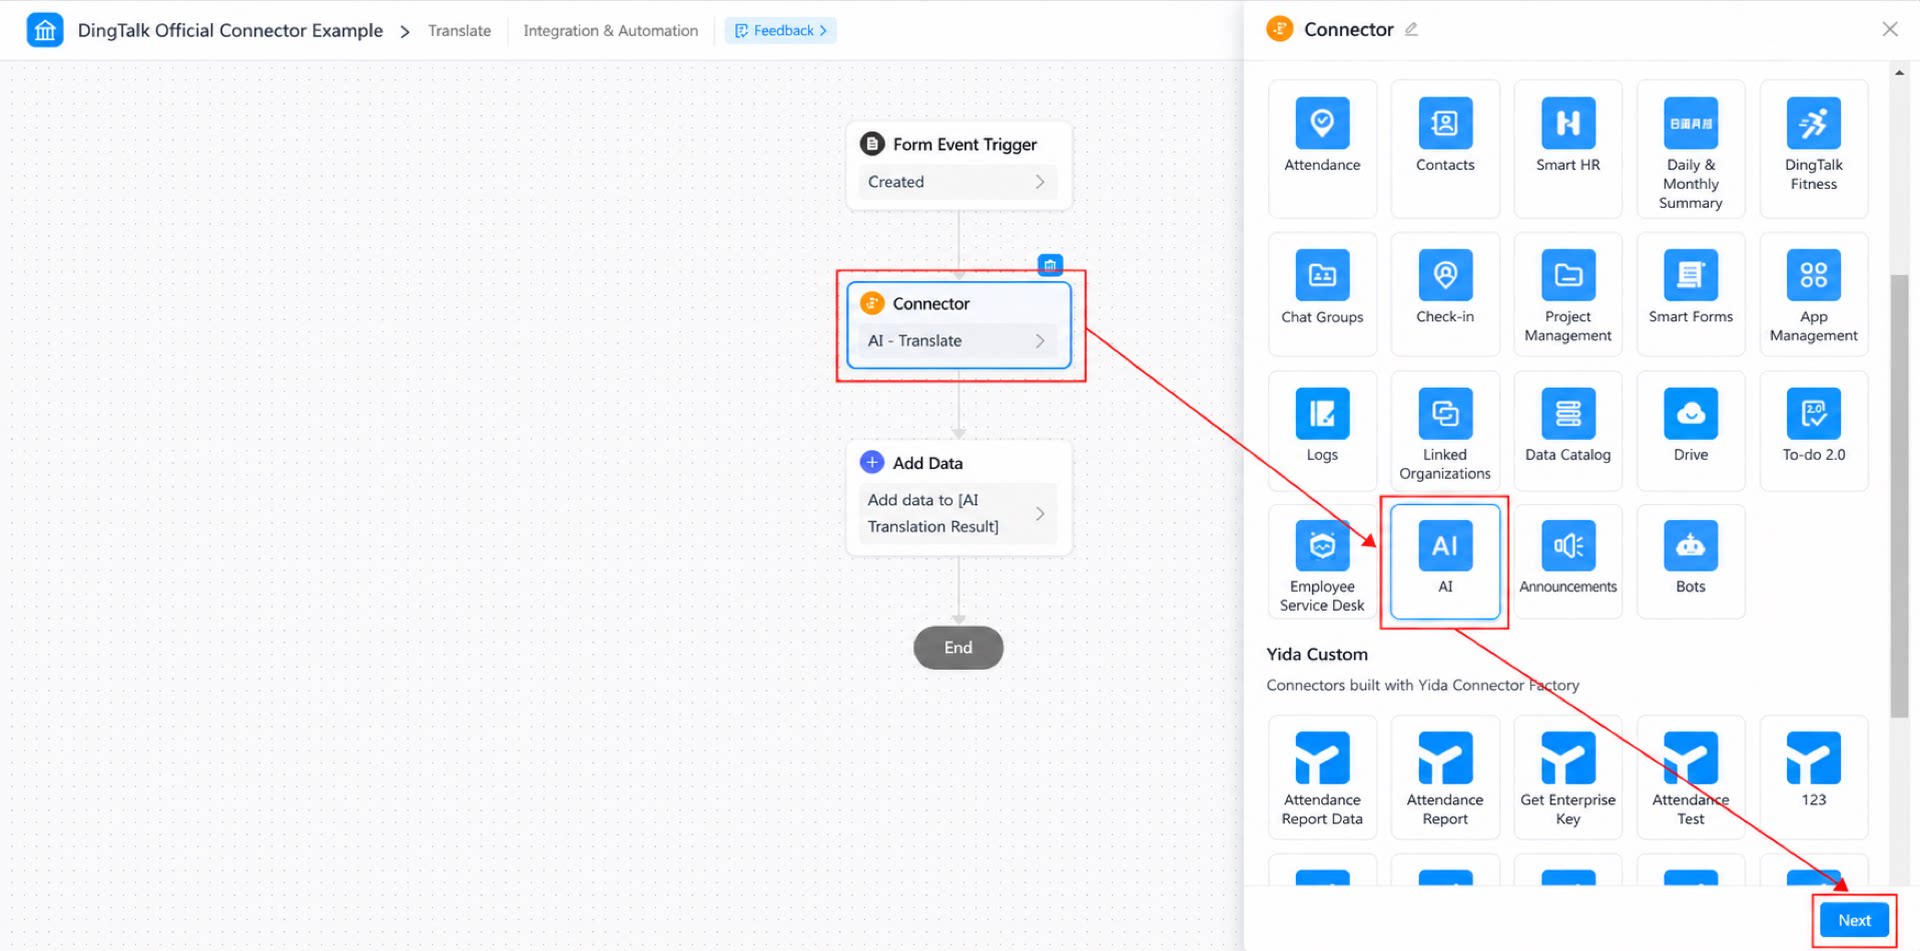This screenshot has height=951, width=1920.
Task: Select the AI connector tile
Action: 1445,562
